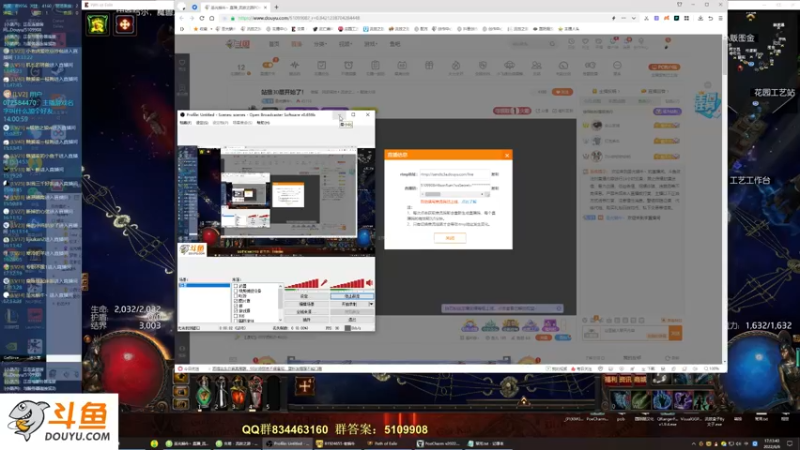Click the Douyu logo in the site header
This screenshot has width=800, height=450.
[x=237, y=44]
